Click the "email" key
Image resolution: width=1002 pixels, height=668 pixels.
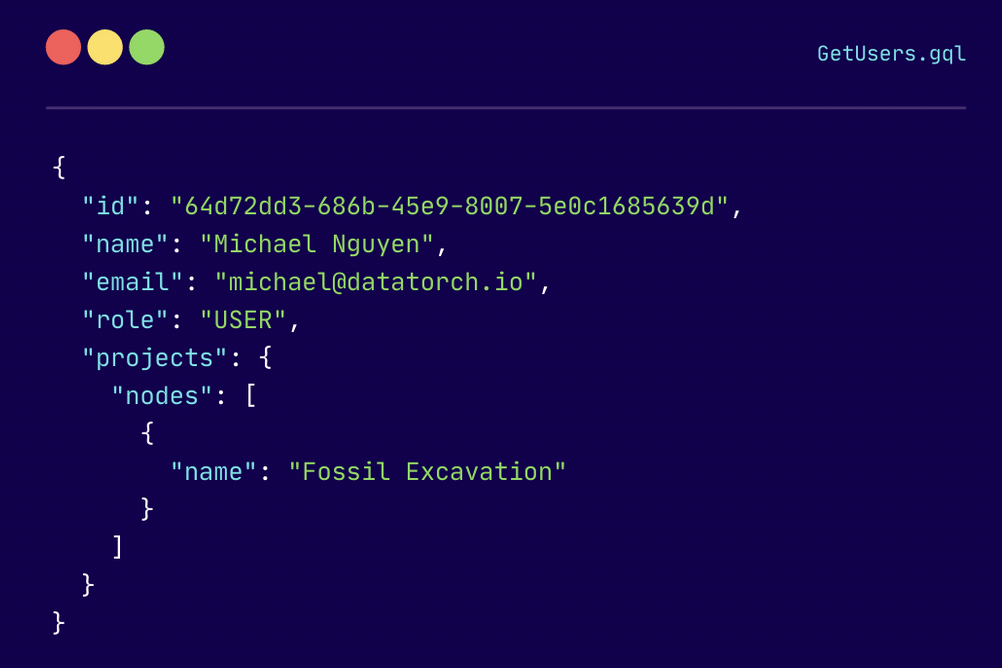133,282
